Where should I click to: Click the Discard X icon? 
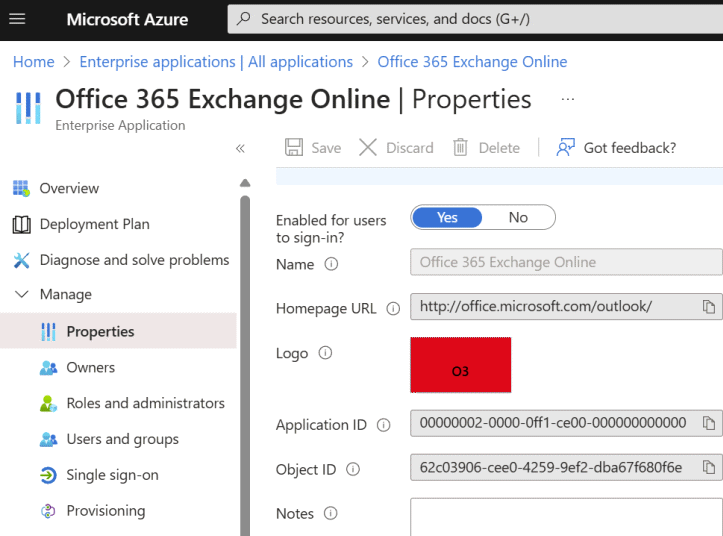click(x=368, y=148)
